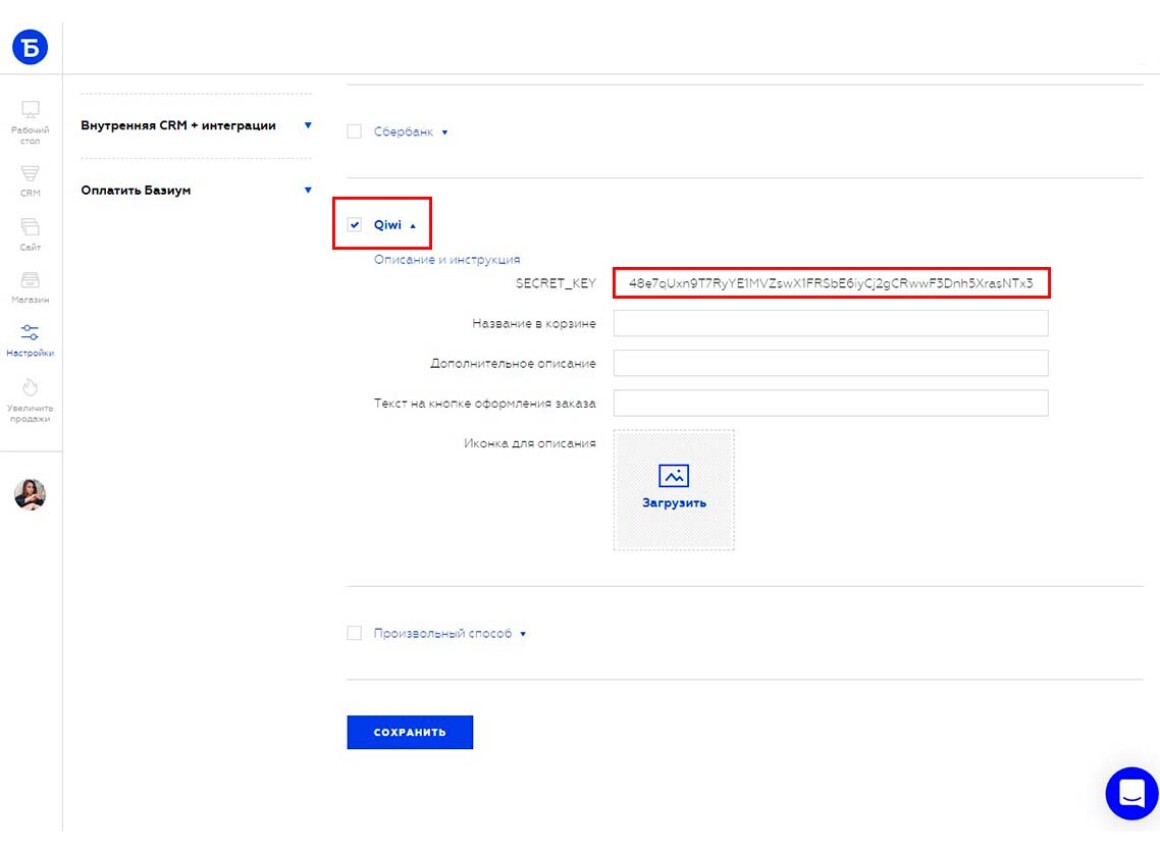Open the Сайт sidebar icon
1160x854 pixels.
point(30,226)
